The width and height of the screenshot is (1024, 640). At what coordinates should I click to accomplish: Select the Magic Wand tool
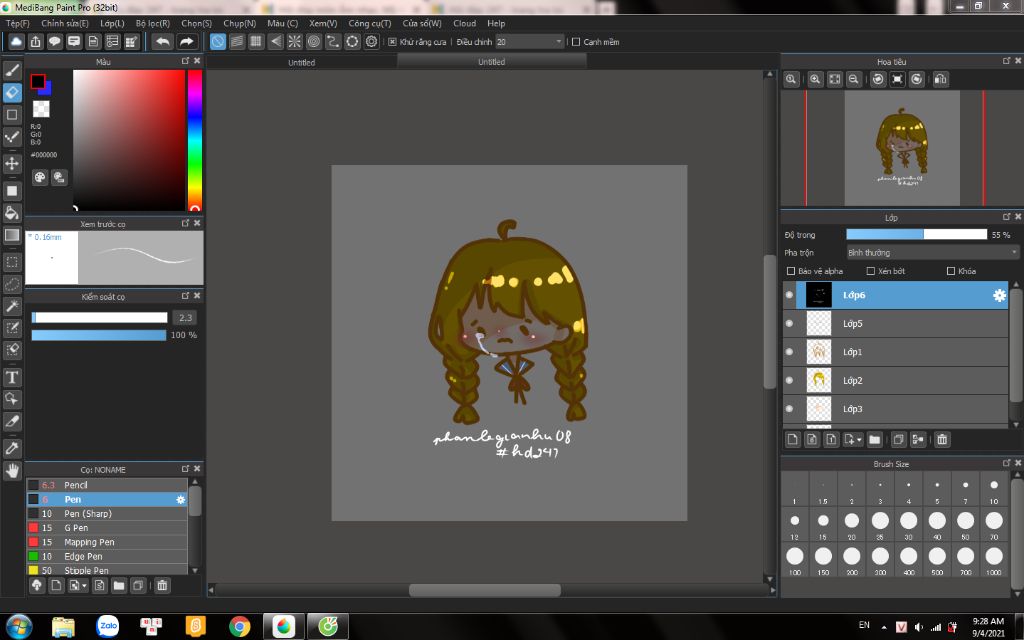point(12,306)
